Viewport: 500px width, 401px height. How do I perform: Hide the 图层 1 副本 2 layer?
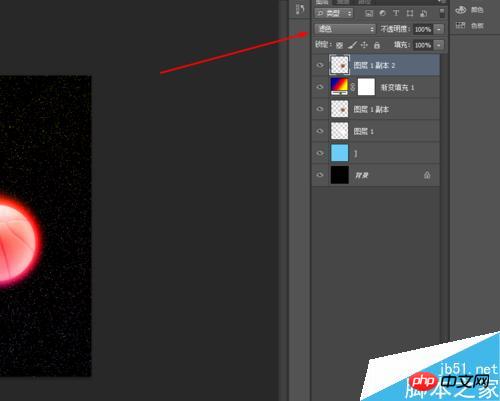(x=320, y=65)
